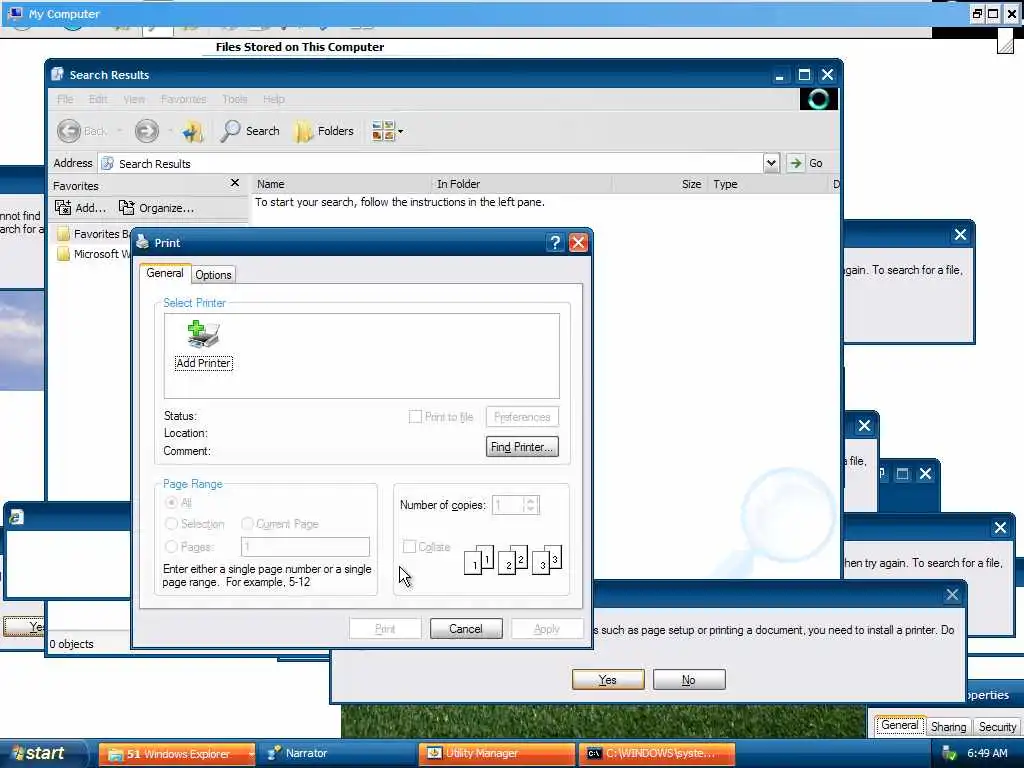Select the General tab in Print dialog
The height and width of the screenshot is (768, 1024).
coord(165,273)
